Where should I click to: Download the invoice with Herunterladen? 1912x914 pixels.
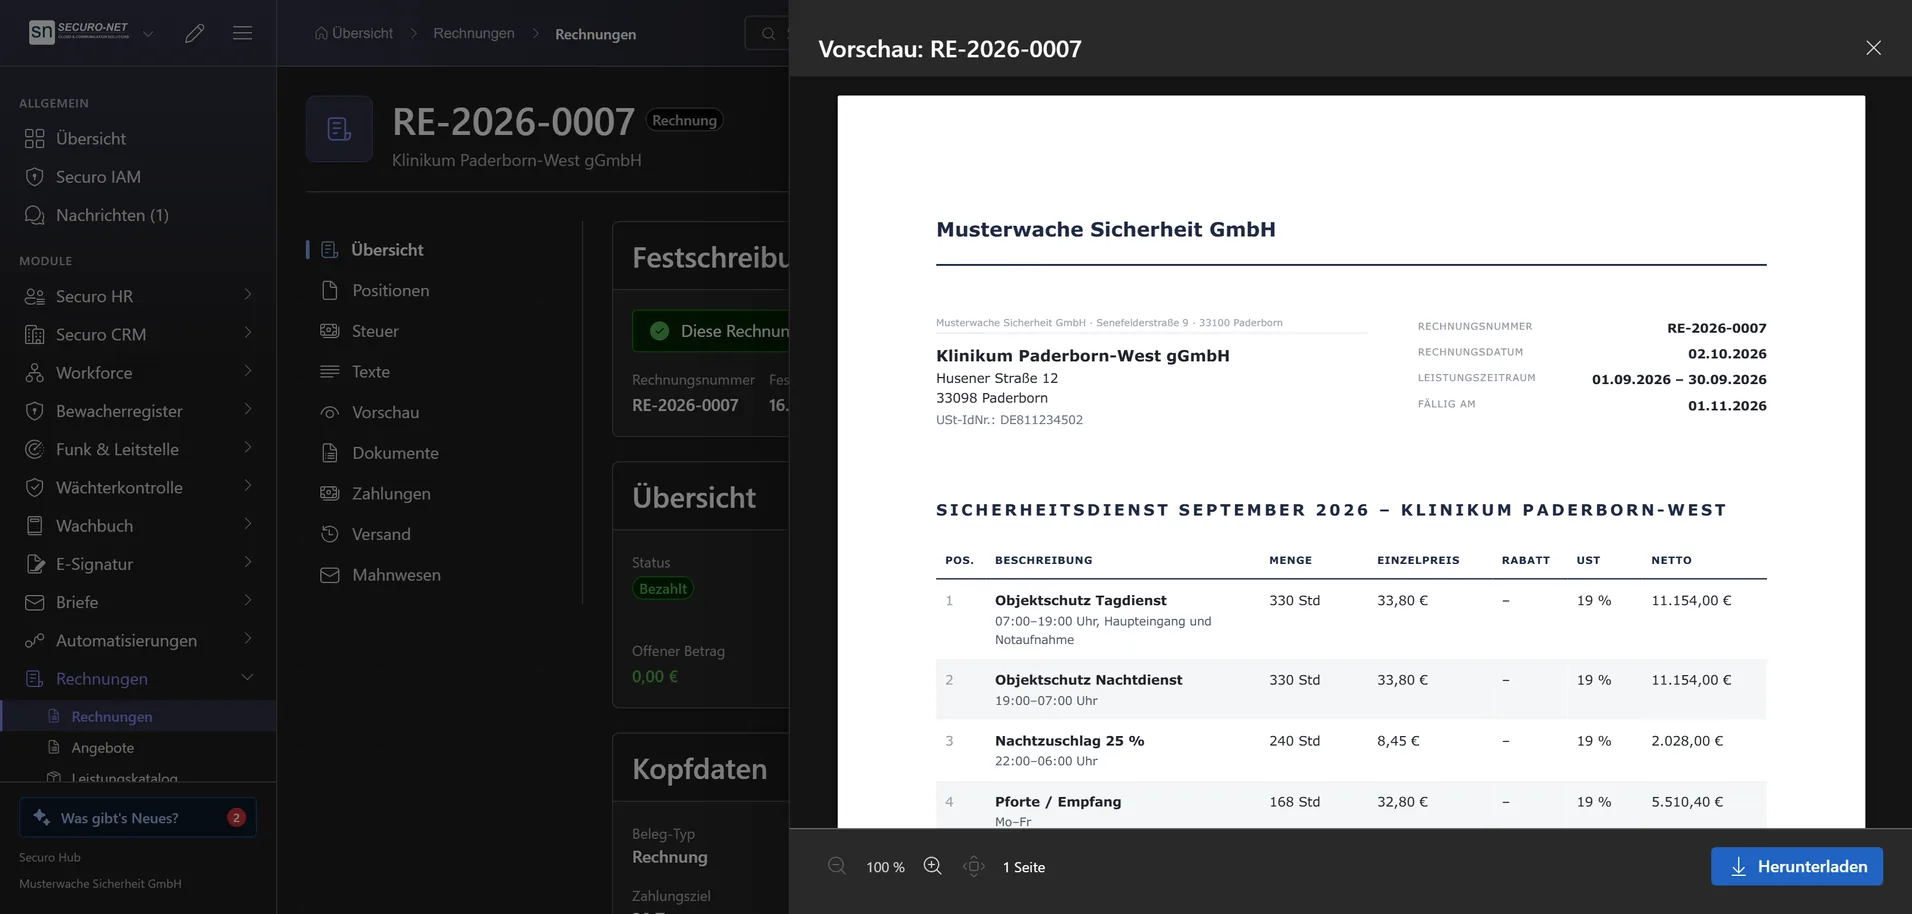(x=1797, y=866)
